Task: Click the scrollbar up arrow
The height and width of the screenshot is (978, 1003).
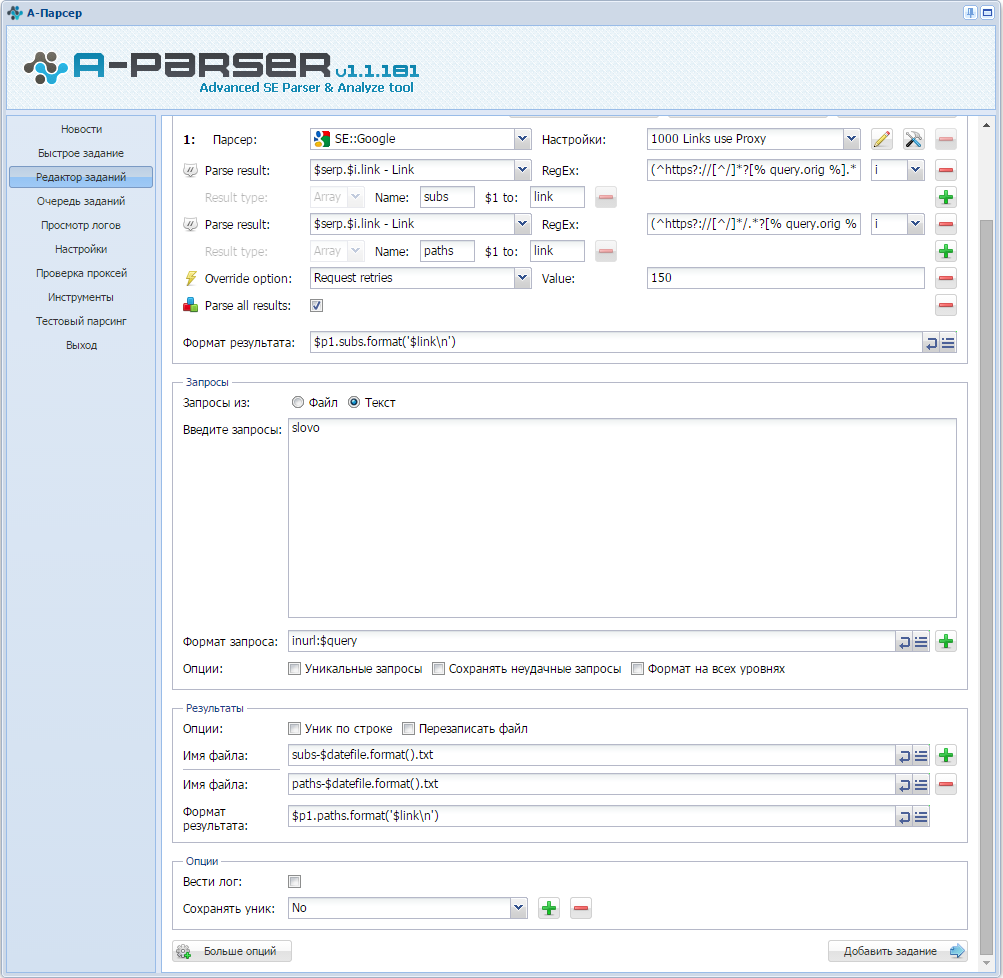Action: pyautogui.click(x=986, y=125)
